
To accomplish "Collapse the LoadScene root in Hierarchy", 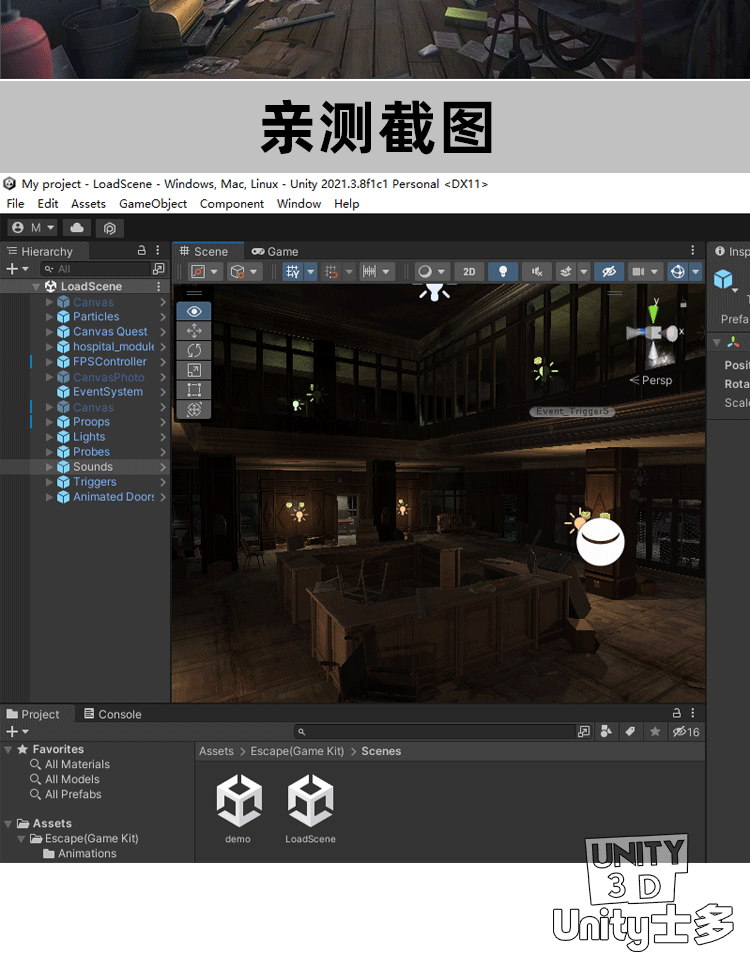I will coord(36,287).
